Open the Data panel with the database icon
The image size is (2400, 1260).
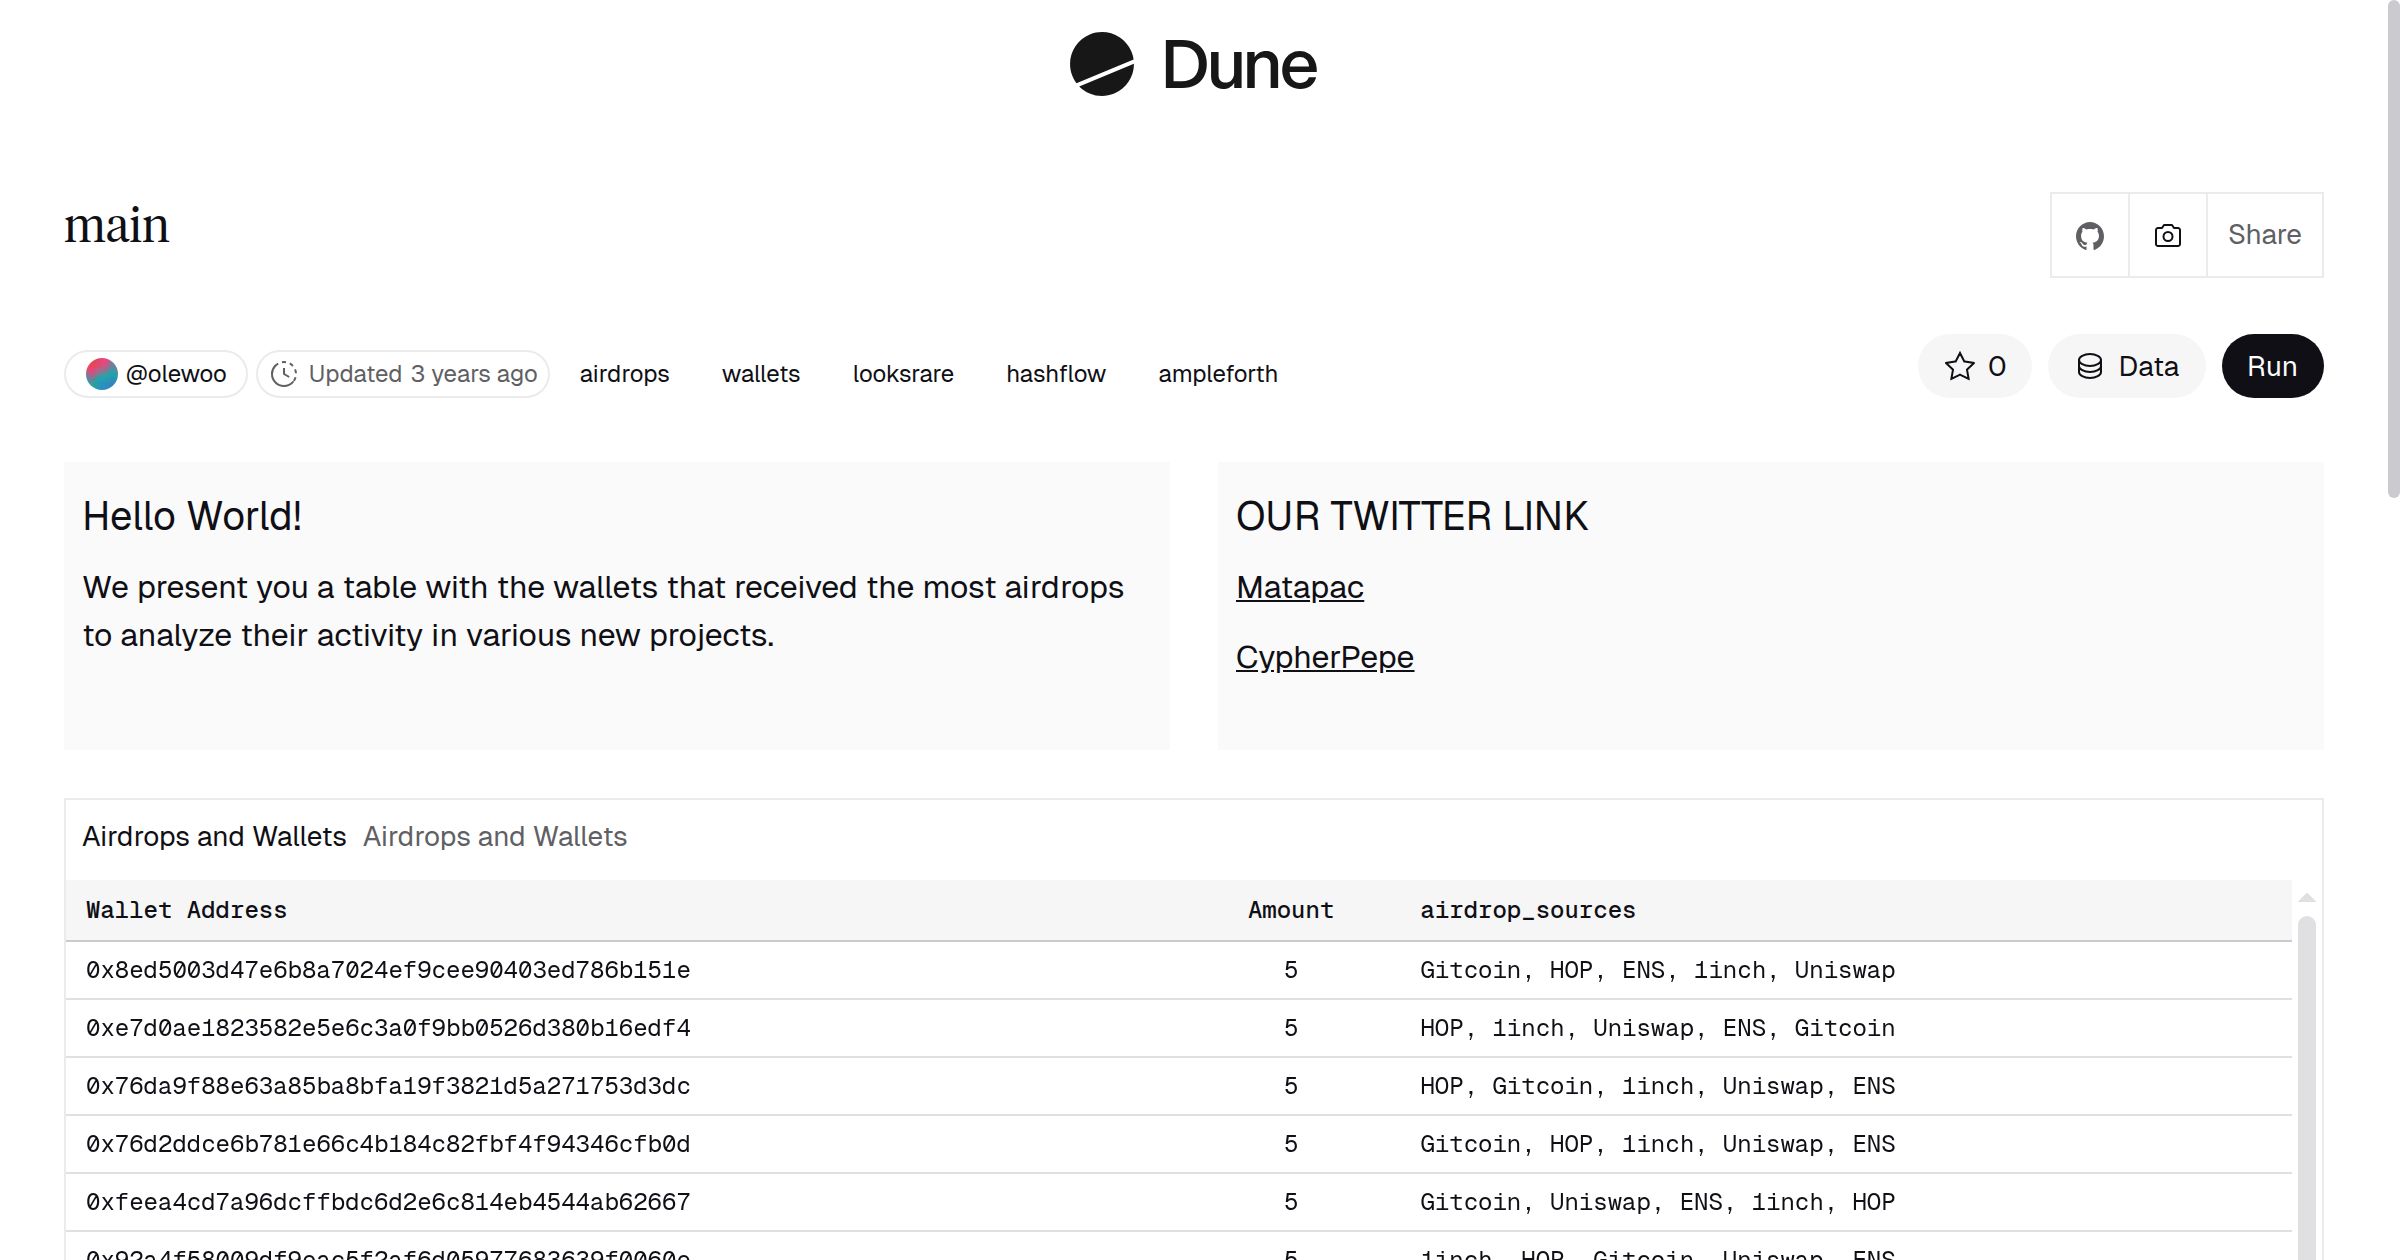pyautogui.click(x=2126, y=366)
